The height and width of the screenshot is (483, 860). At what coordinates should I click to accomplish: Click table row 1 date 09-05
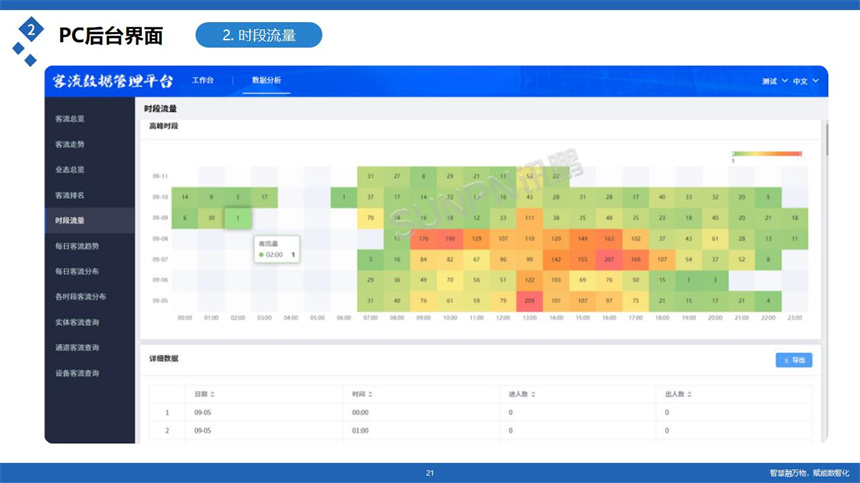click(x=202, y=413)
